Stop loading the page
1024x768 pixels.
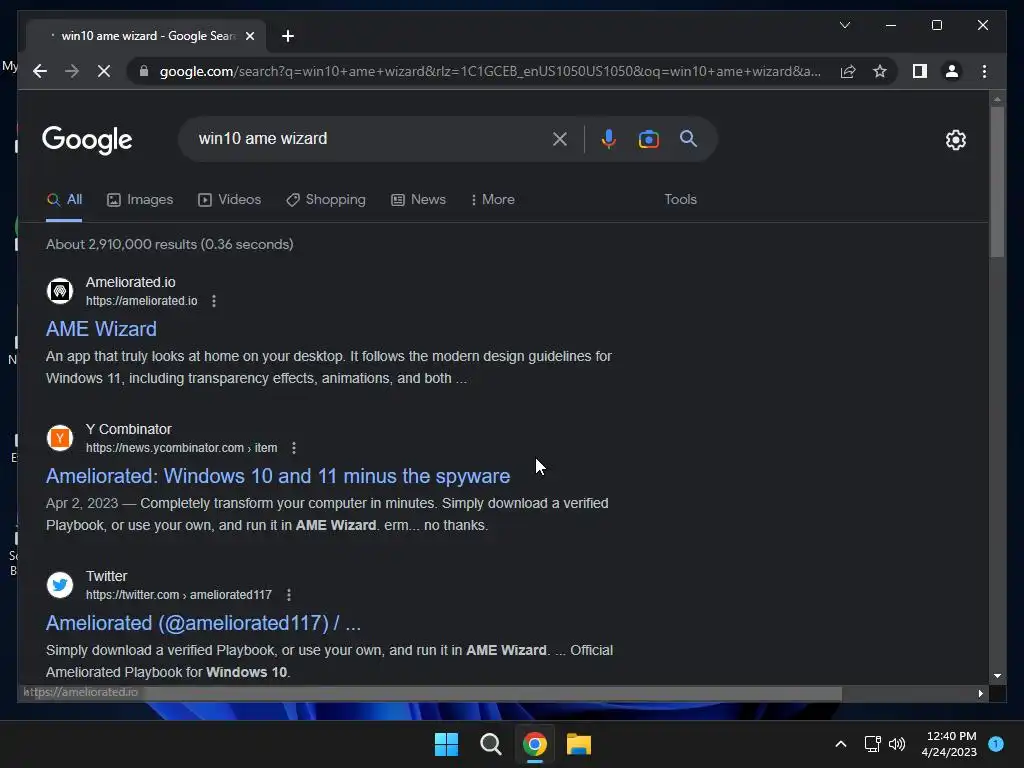click(x=104, y=71)
